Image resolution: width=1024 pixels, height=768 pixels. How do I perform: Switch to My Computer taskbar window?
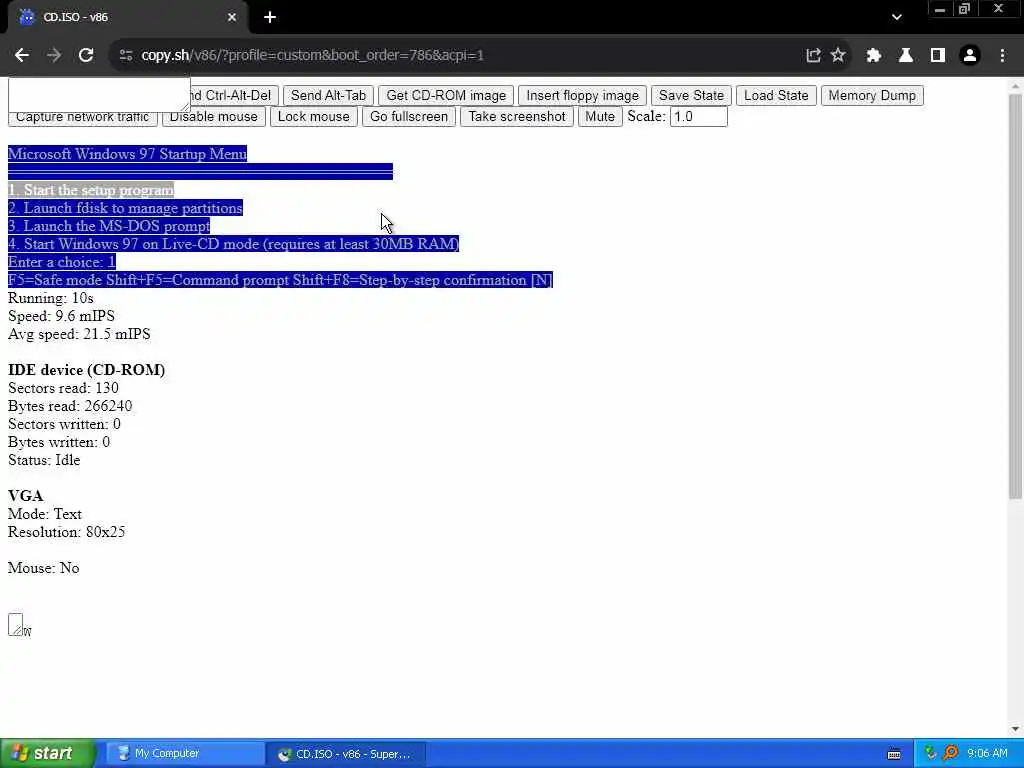coord(185,754)
